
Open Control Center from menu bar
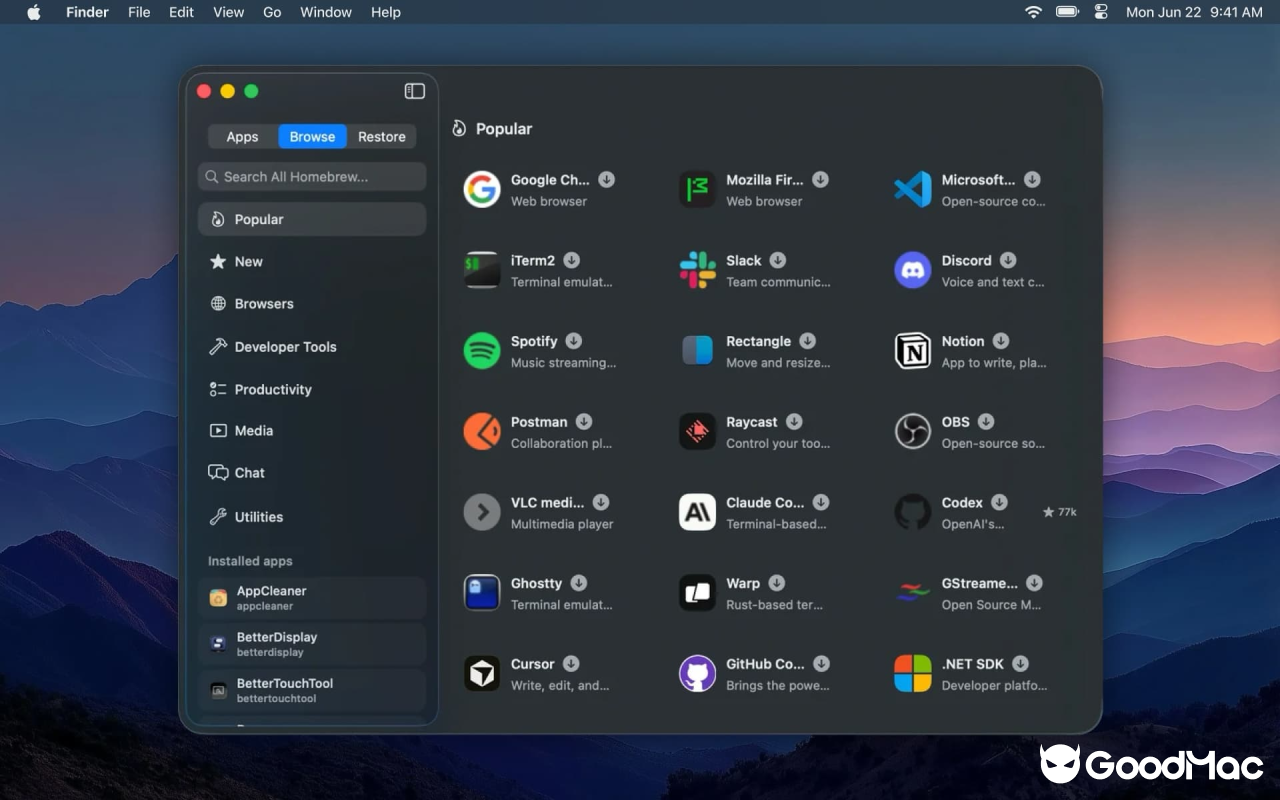pos(1102,12)
